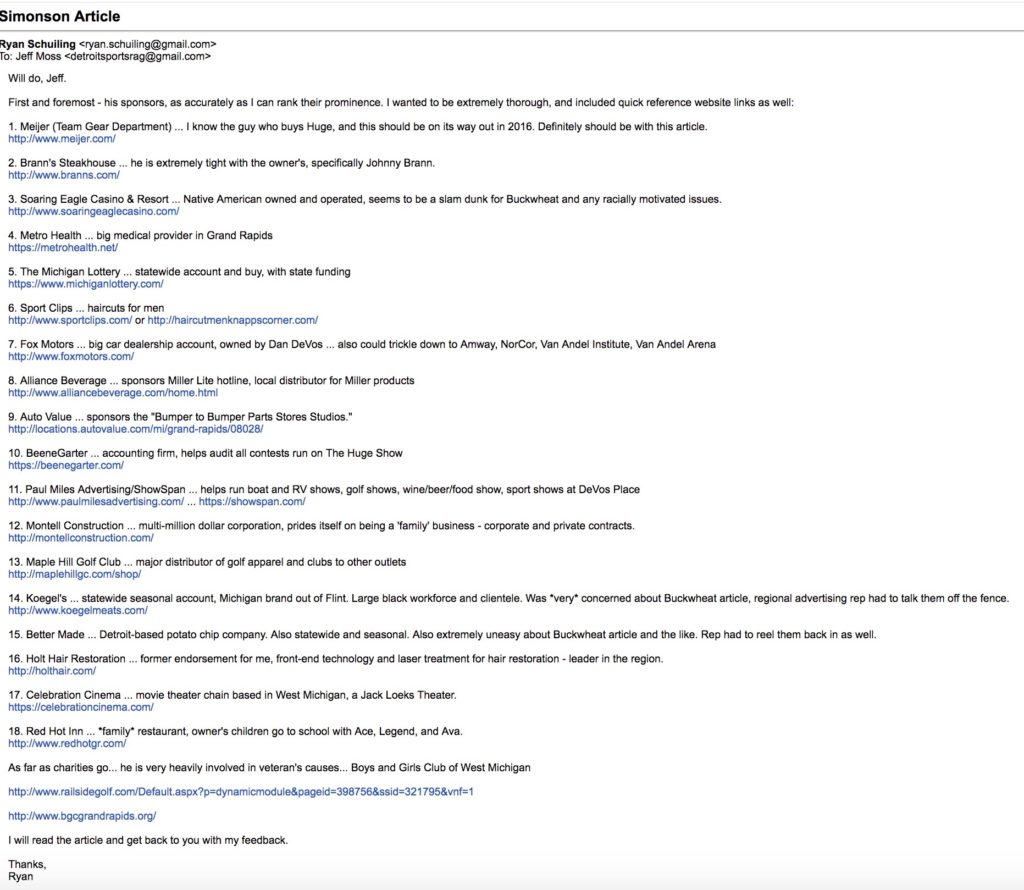Click the '4. Metro Health' line
This screenshot has width=1024, height=890.
coord(140,236)
